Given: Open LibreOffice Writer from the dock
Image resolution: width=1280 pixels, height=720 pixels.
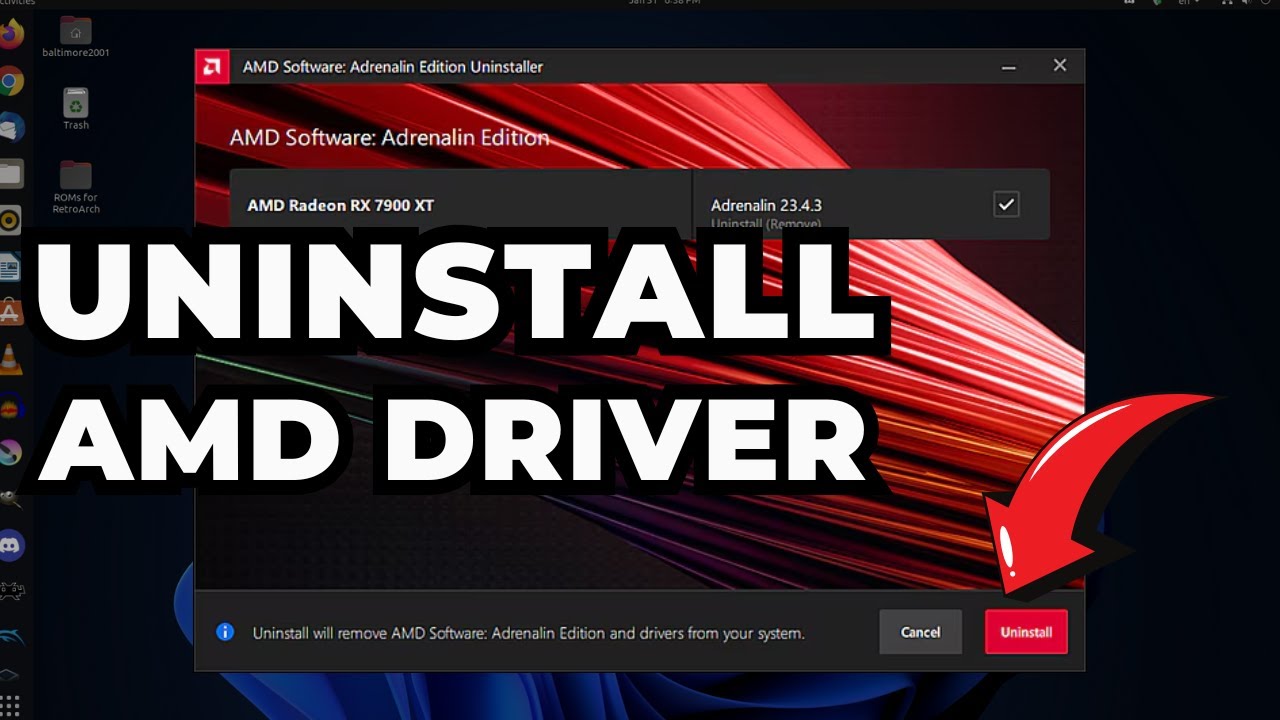Looking at the screenshot, I should 11,267.
